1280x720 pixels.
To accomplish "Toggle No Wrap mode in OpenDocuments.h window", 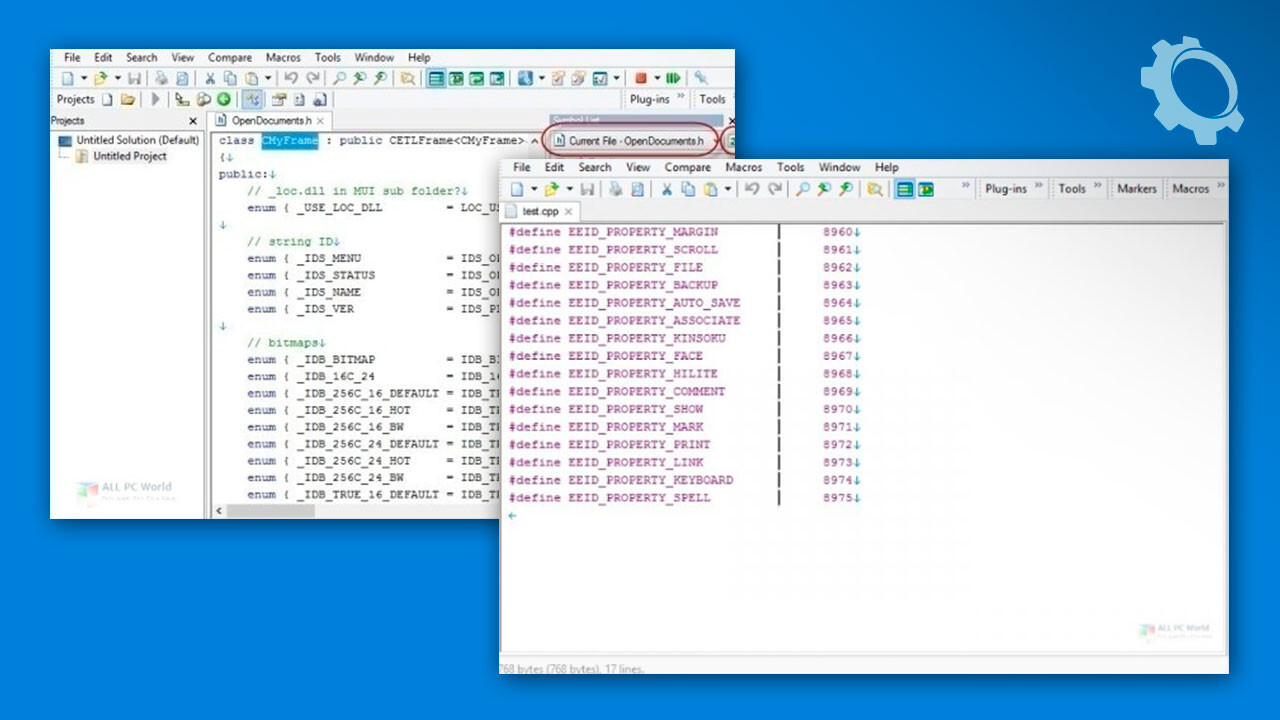I will [x=435, y=78].
